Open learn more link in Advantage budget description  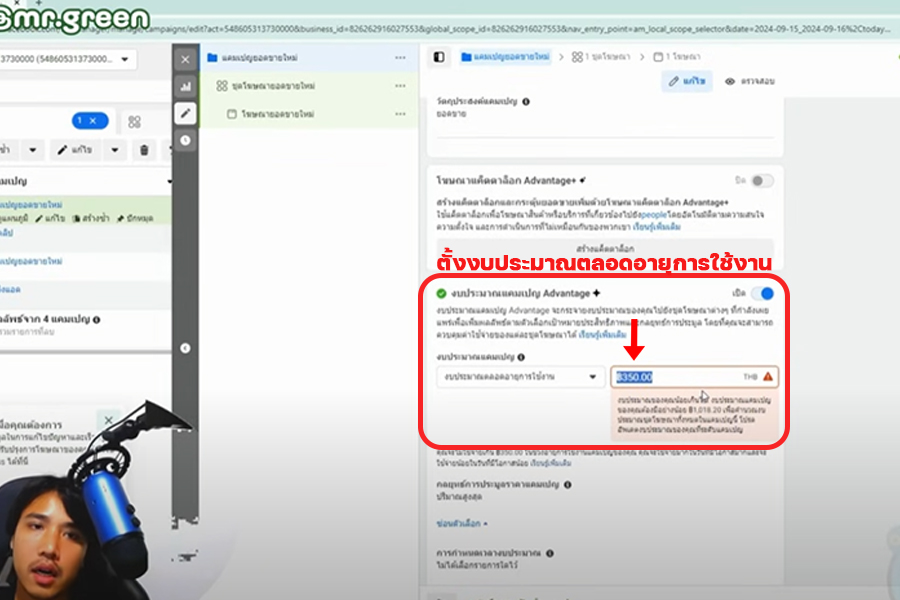tap(603, 335)
